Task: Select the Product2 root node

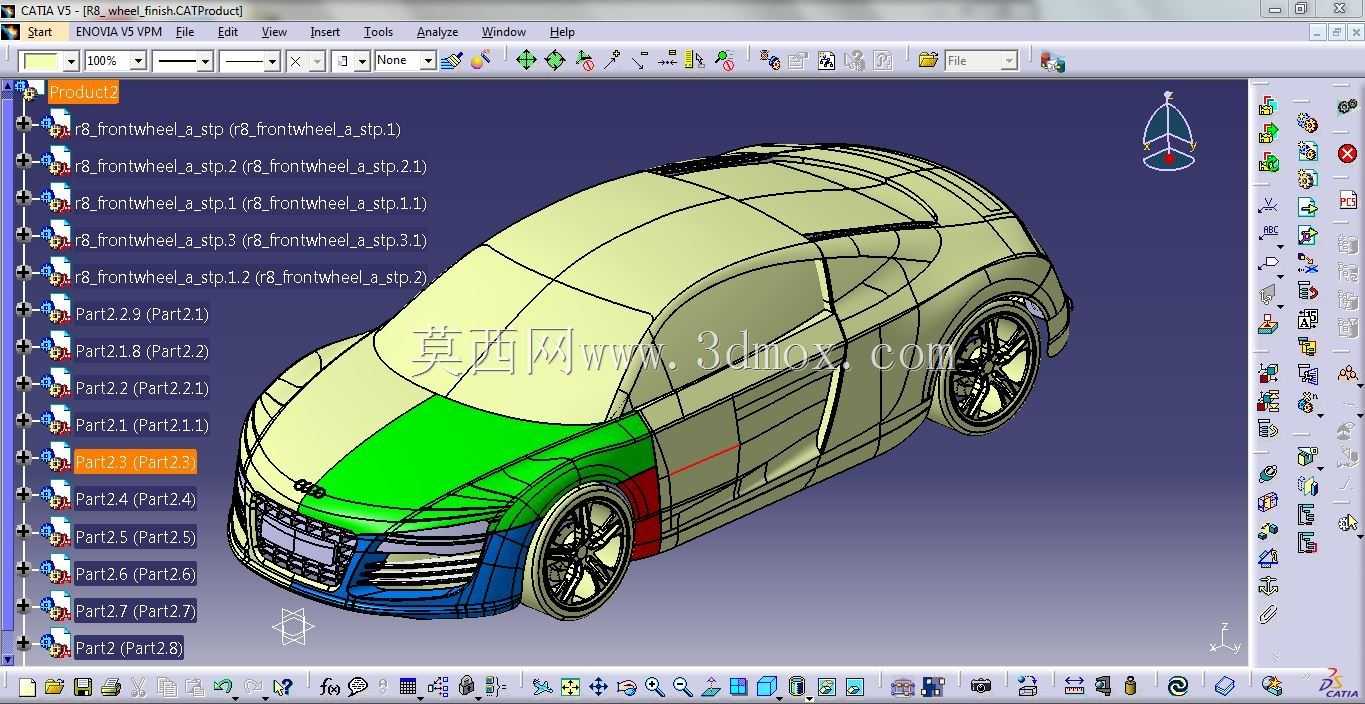Action: pyautogui.click(x=83, y=92)
